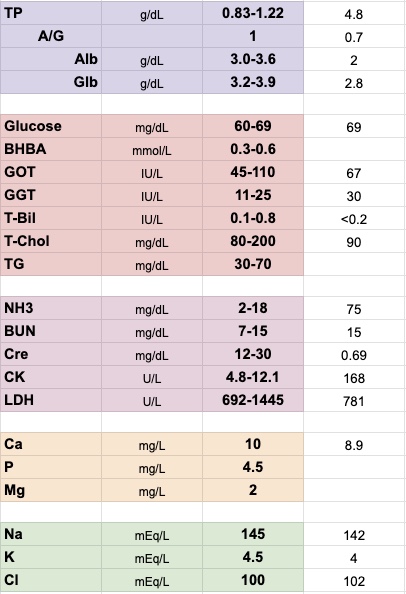Screen dimensions: 406x594
Task: Select the K reference value 4.5
Action: pyautogui.click(x=253, y=557)
